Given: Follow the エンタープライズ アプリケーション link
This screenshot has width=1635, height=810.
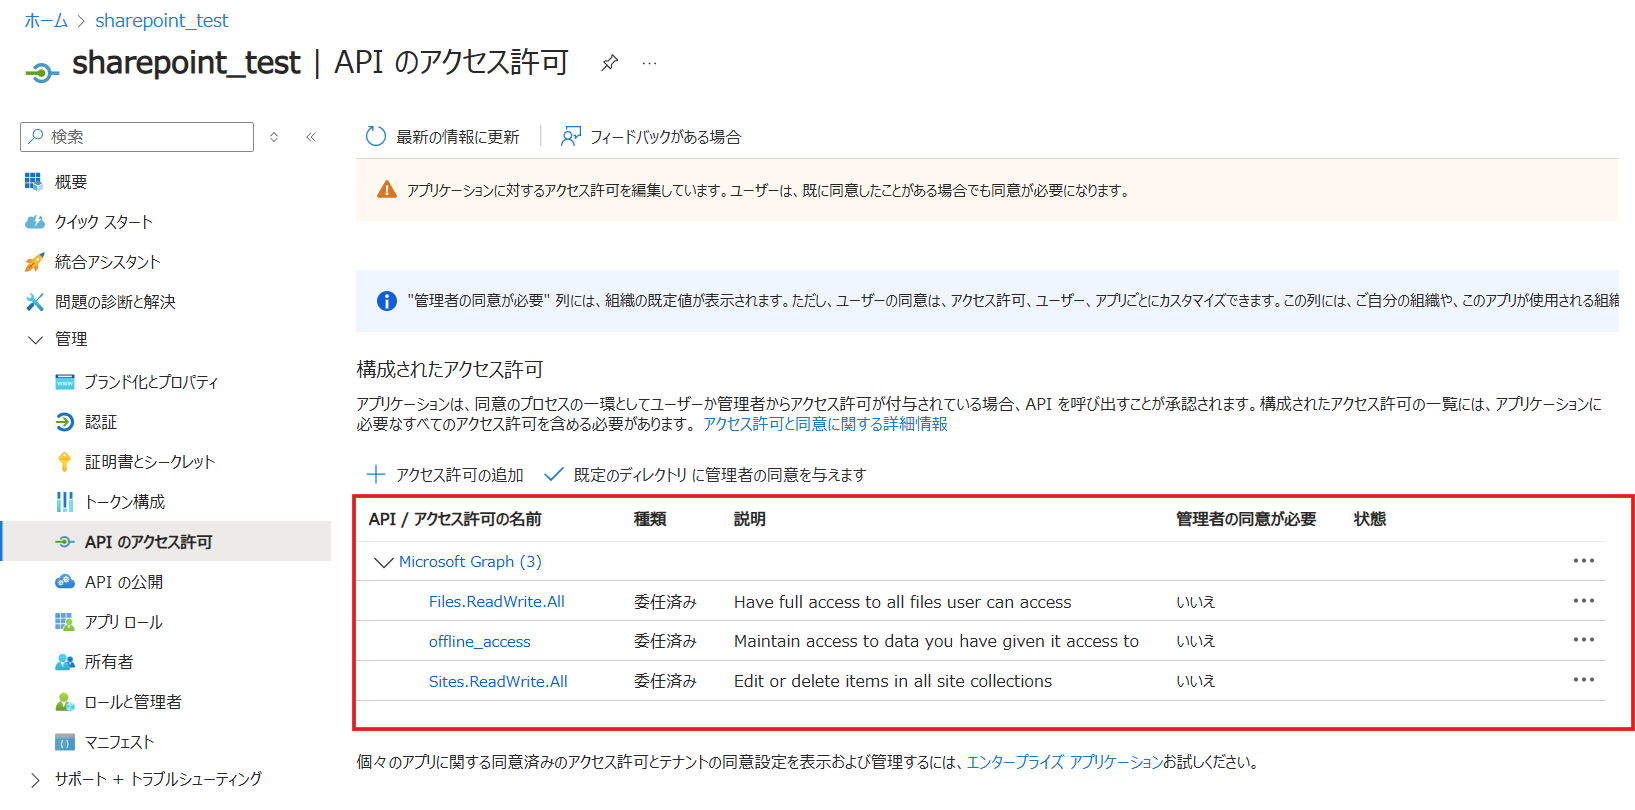Looking at the screenshot, I should tap(1064, 762).
